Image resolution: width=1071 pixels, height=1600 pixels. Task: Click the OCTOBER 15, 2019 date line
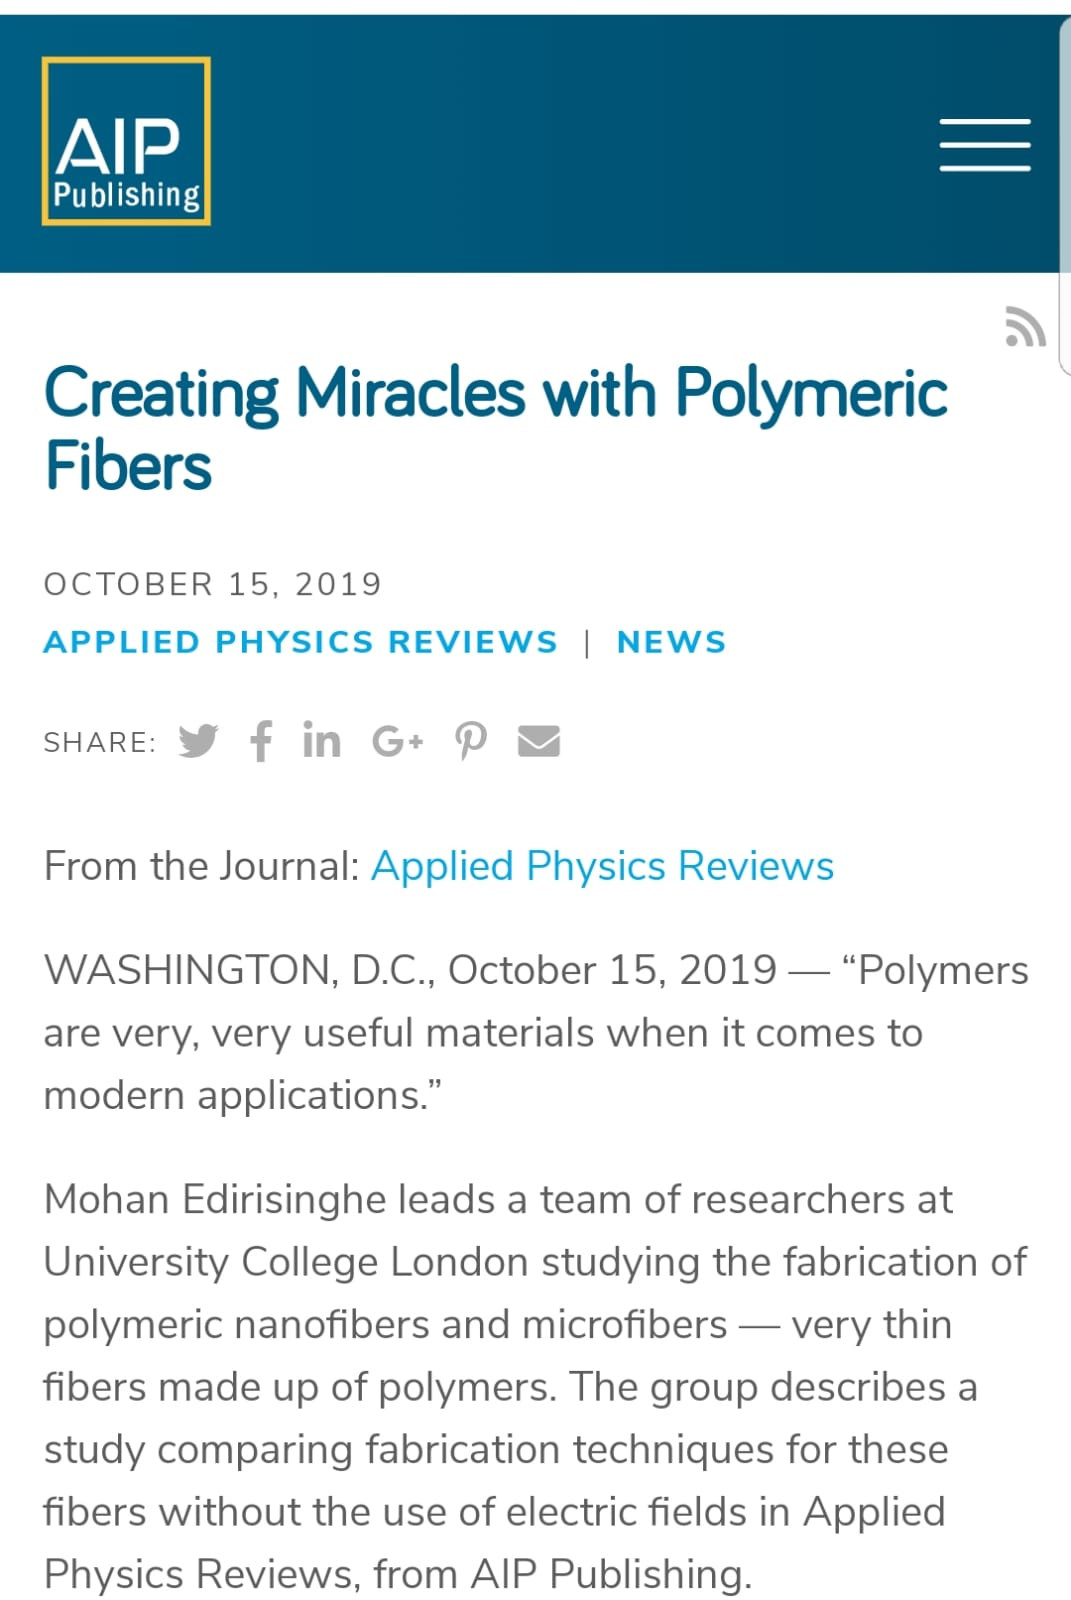213,584
